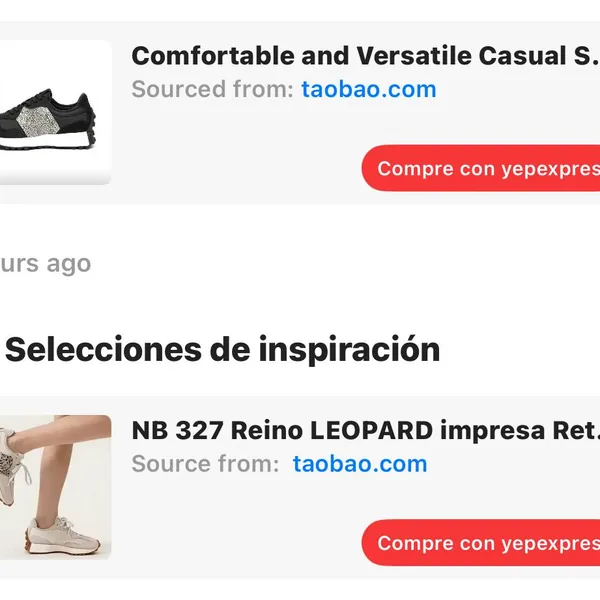Click the word 'inspiración' in the section heading

point(349,350)
